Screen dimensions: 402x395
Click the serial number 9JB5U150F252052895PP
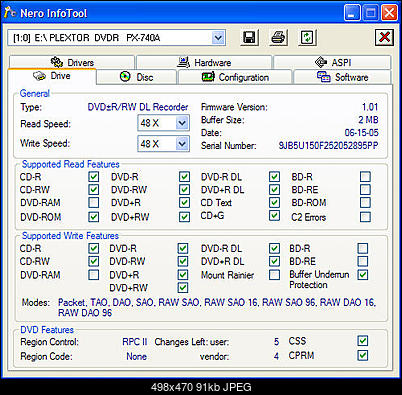[x=328, y=146]
